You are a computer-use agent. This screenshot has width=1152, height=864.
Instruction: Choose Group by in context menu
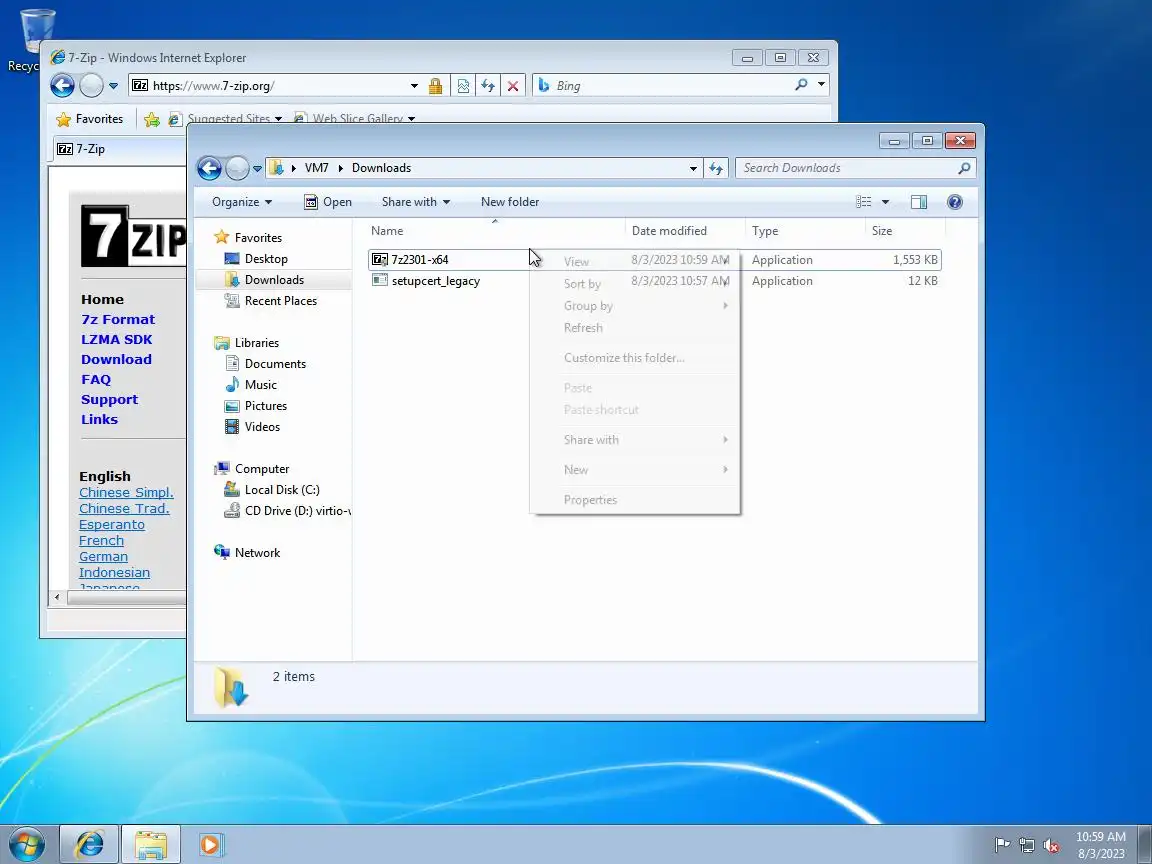[x=635, y=306]
